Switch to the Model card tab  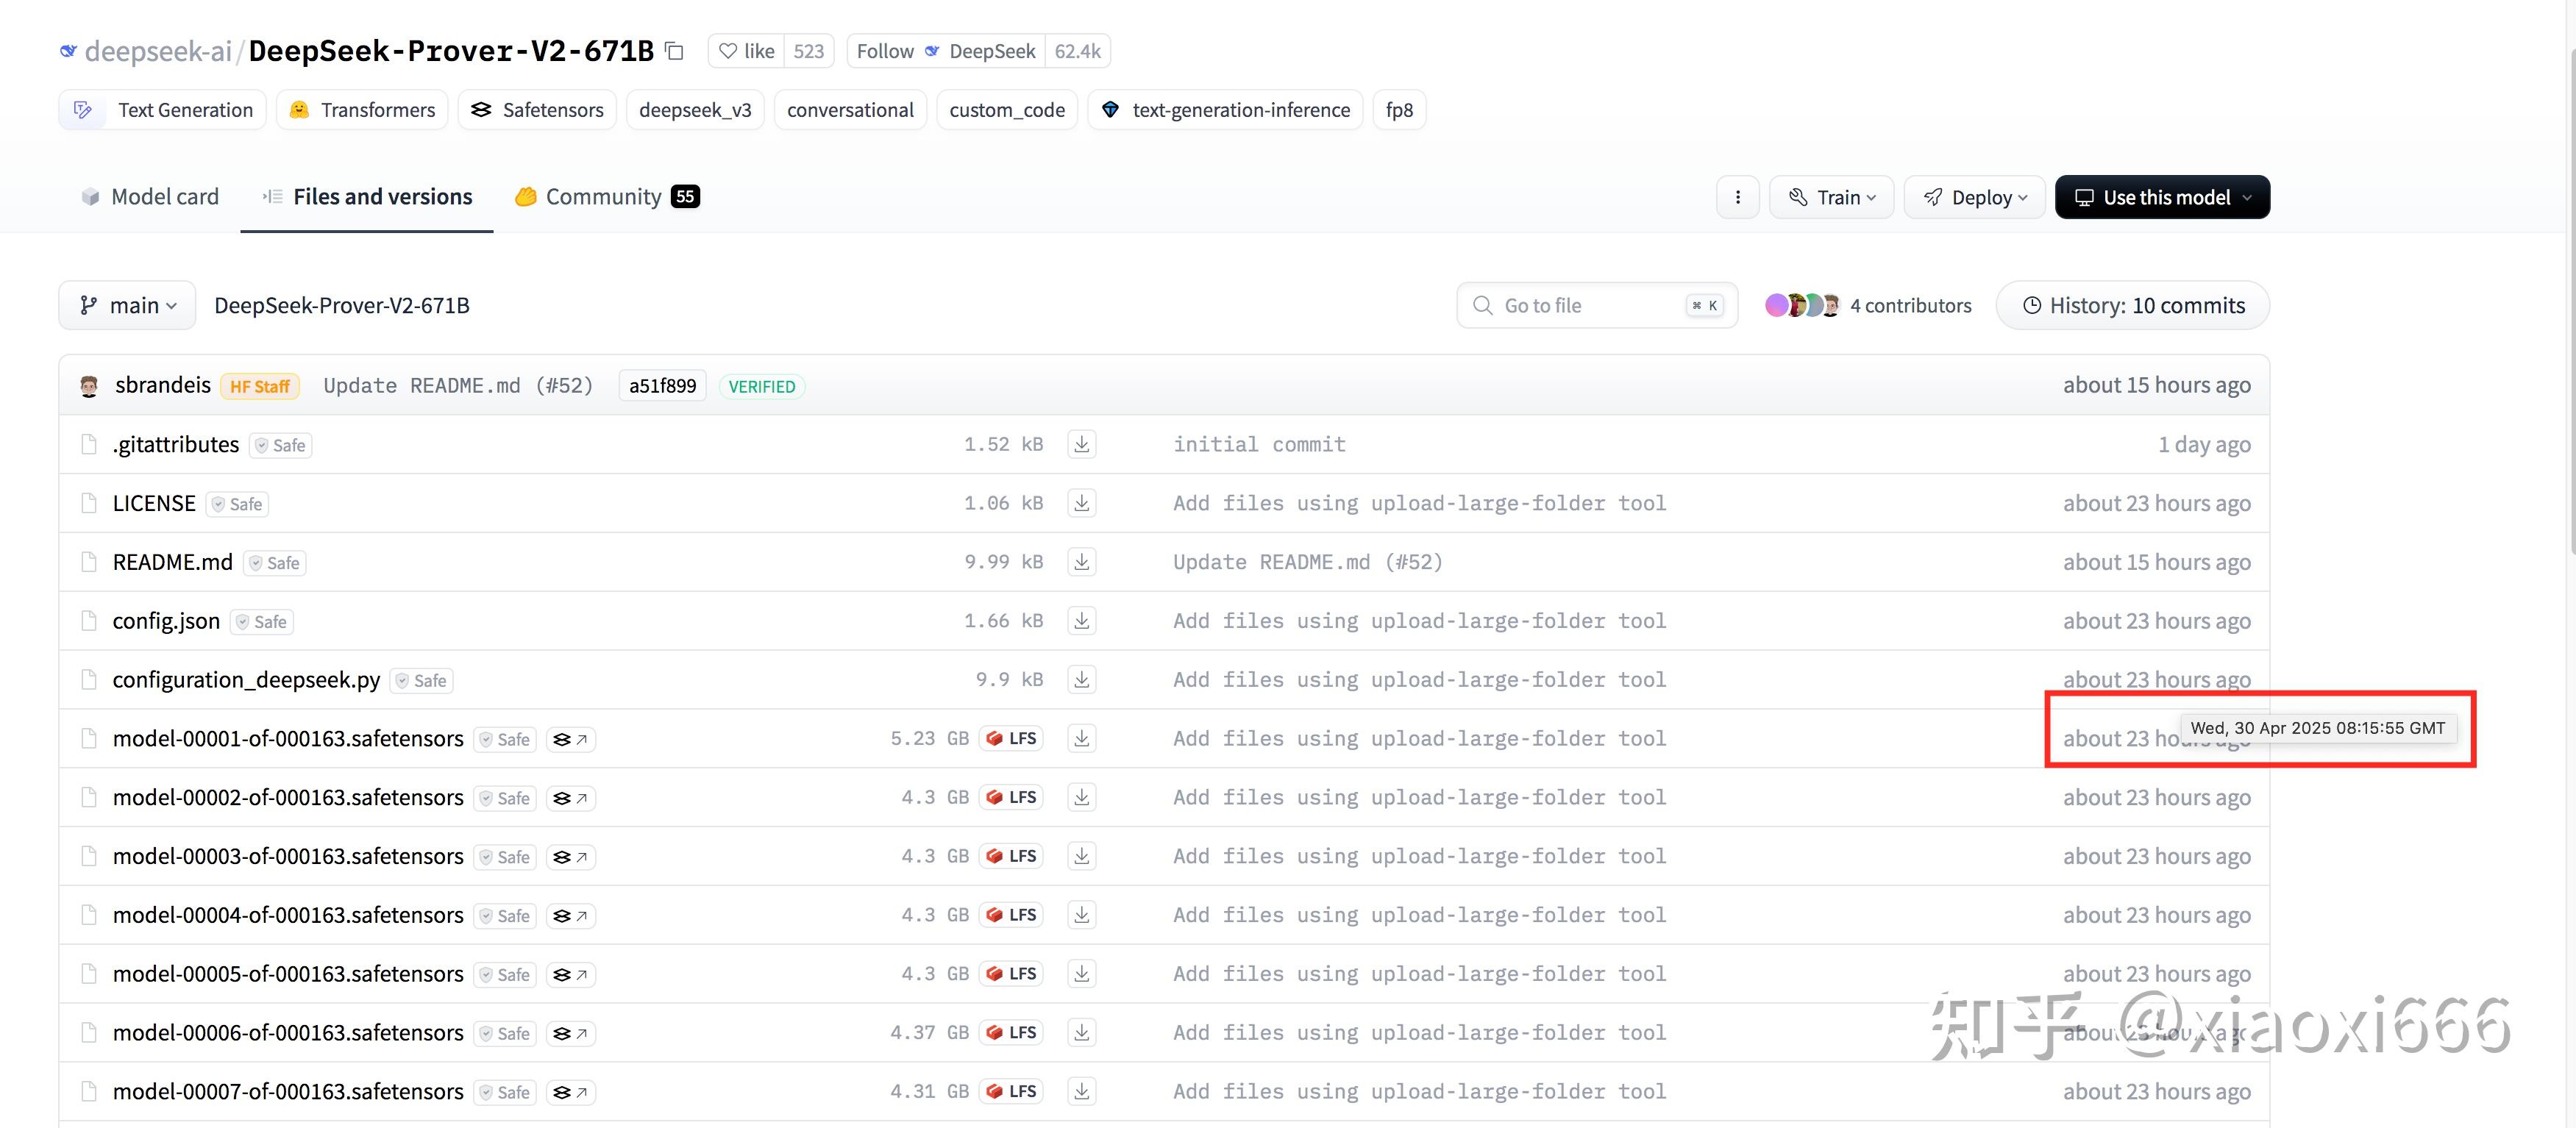click(x=150, y=197)
